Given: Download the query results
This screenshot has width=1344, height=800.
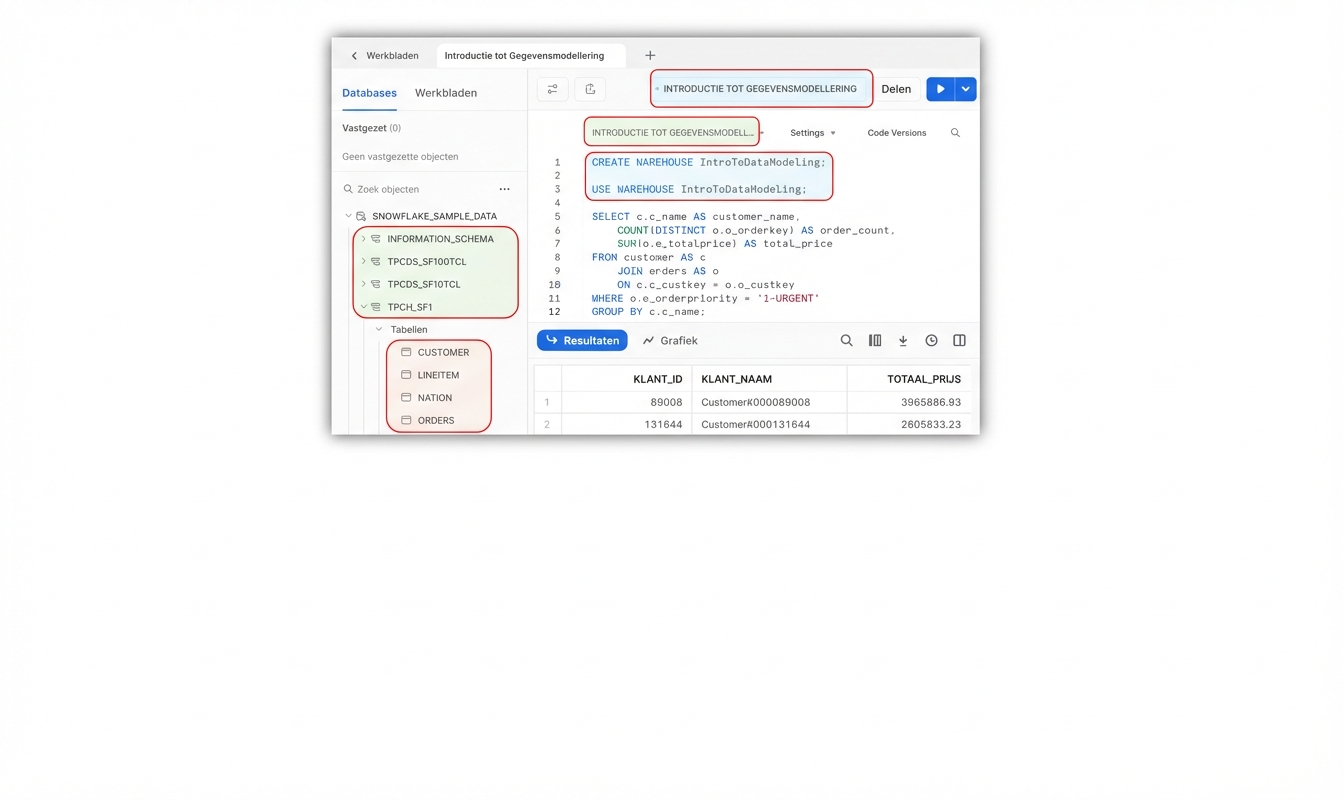Looking at the screenshot, I should (x=903, y=341).
